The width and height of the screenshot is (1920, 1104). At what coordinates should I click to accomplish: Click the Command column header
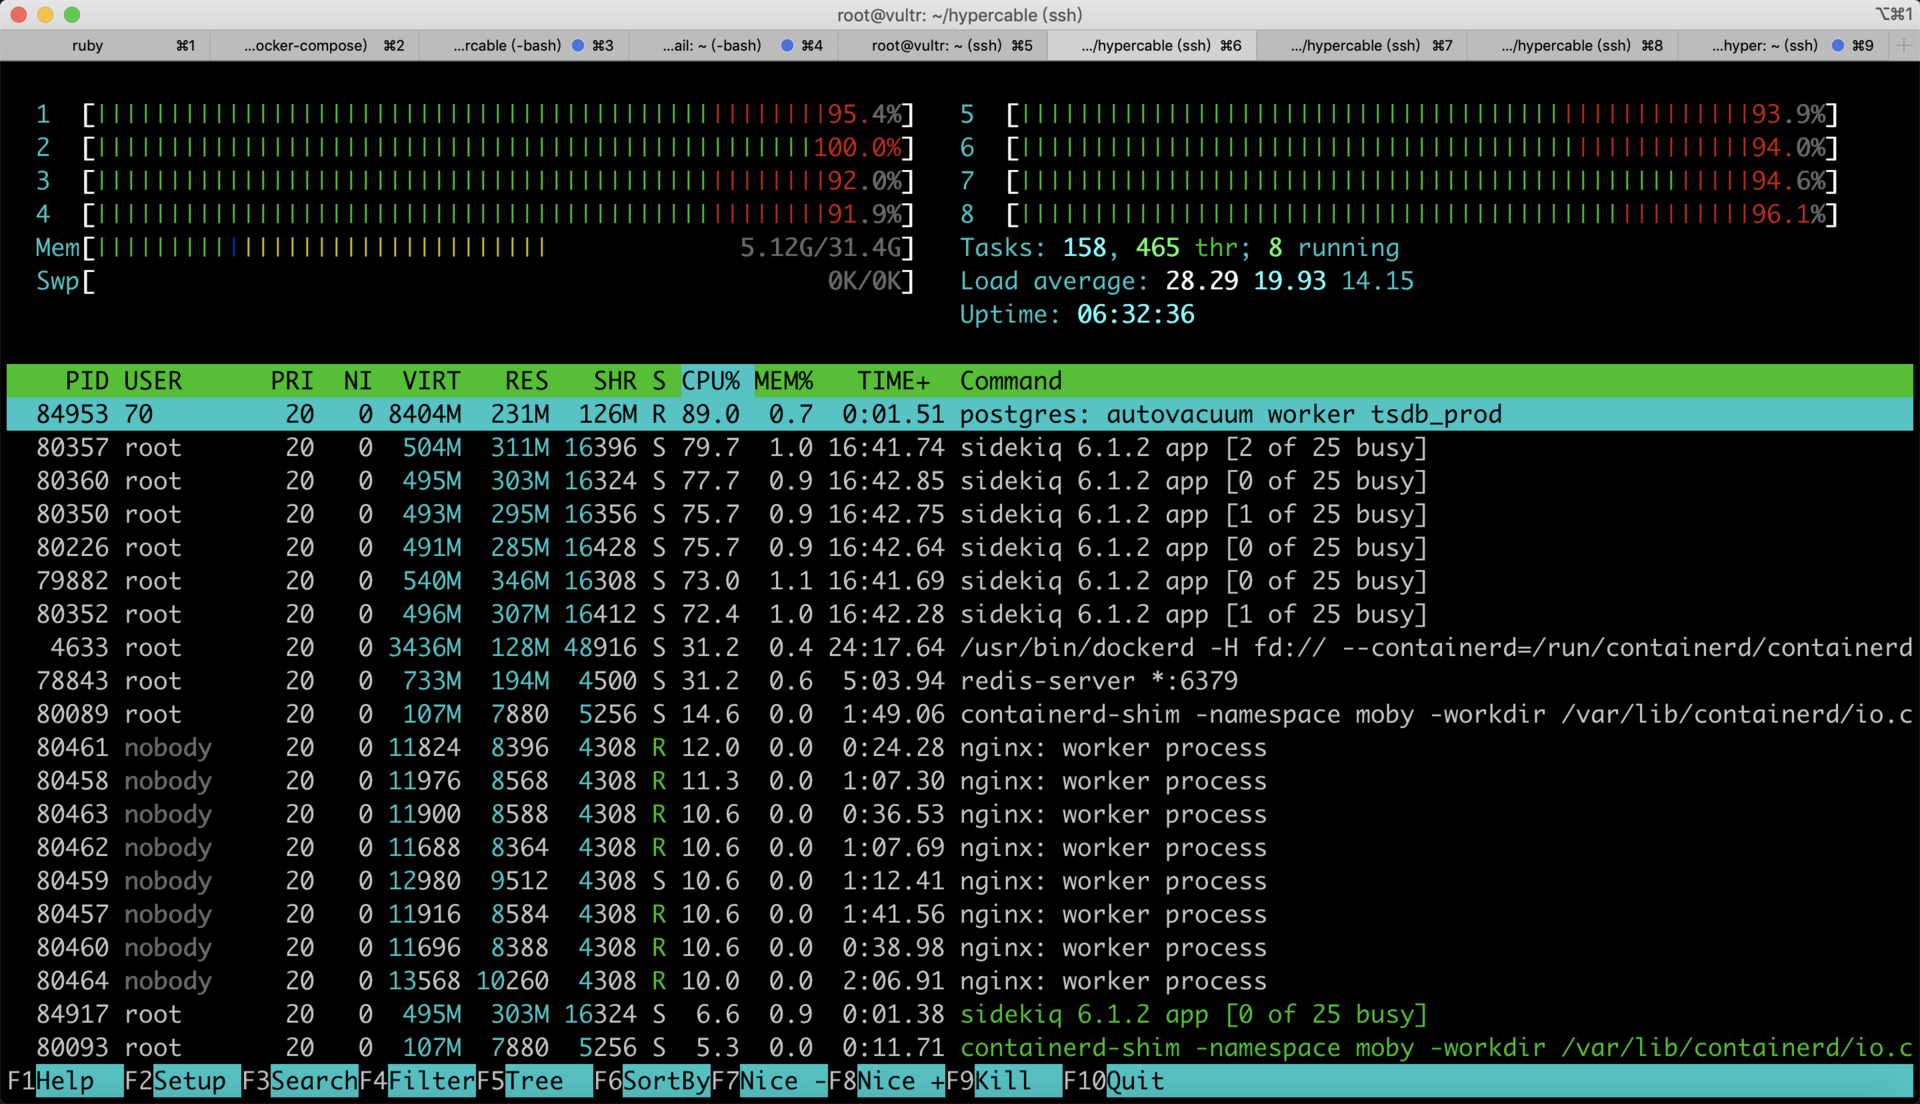pyautogui.click(x=1010, y=381)
